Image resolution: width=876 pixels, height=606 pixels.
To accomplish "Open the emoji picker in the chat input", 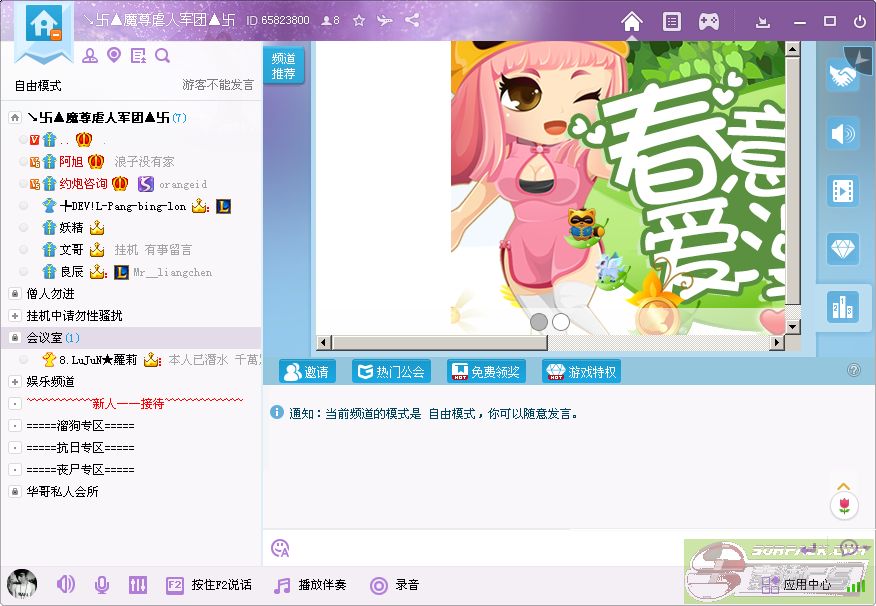I will [280, 548].
